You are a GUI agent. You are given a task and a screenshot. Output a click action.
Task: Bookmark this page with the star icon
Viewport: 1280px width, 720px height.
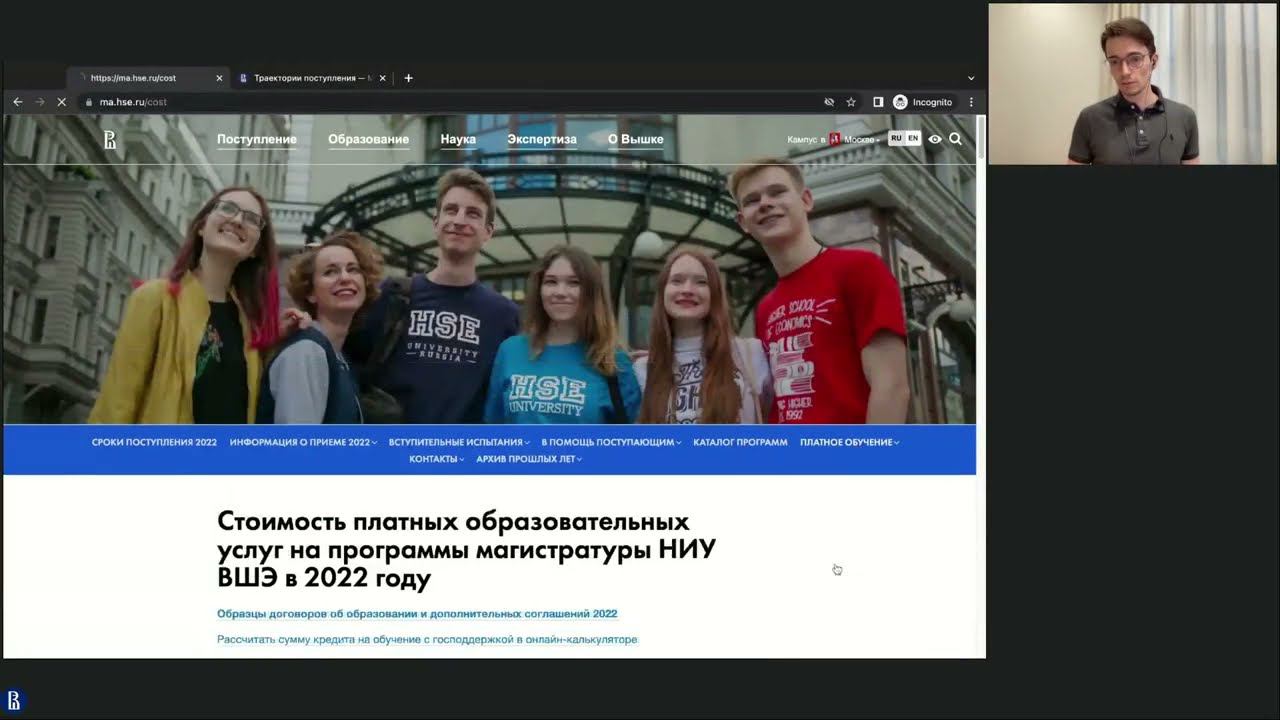pos(851,102)
